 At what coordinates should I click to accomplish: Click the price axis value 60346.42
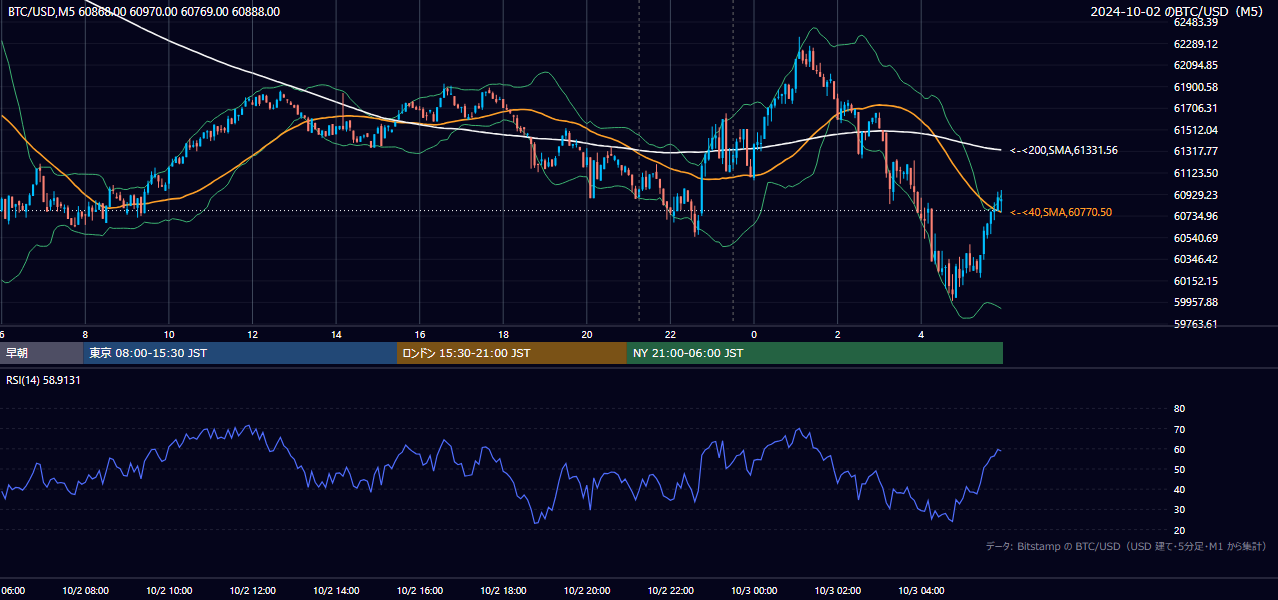pos(1195,259)
